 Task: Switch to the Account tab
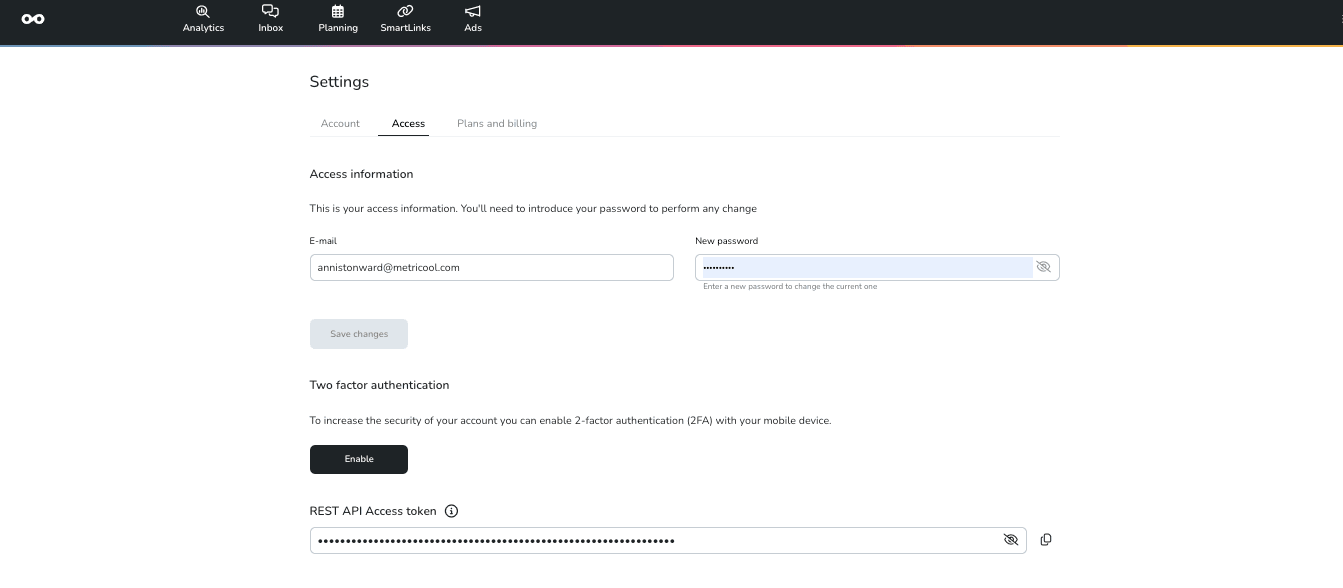coord(340,123)
